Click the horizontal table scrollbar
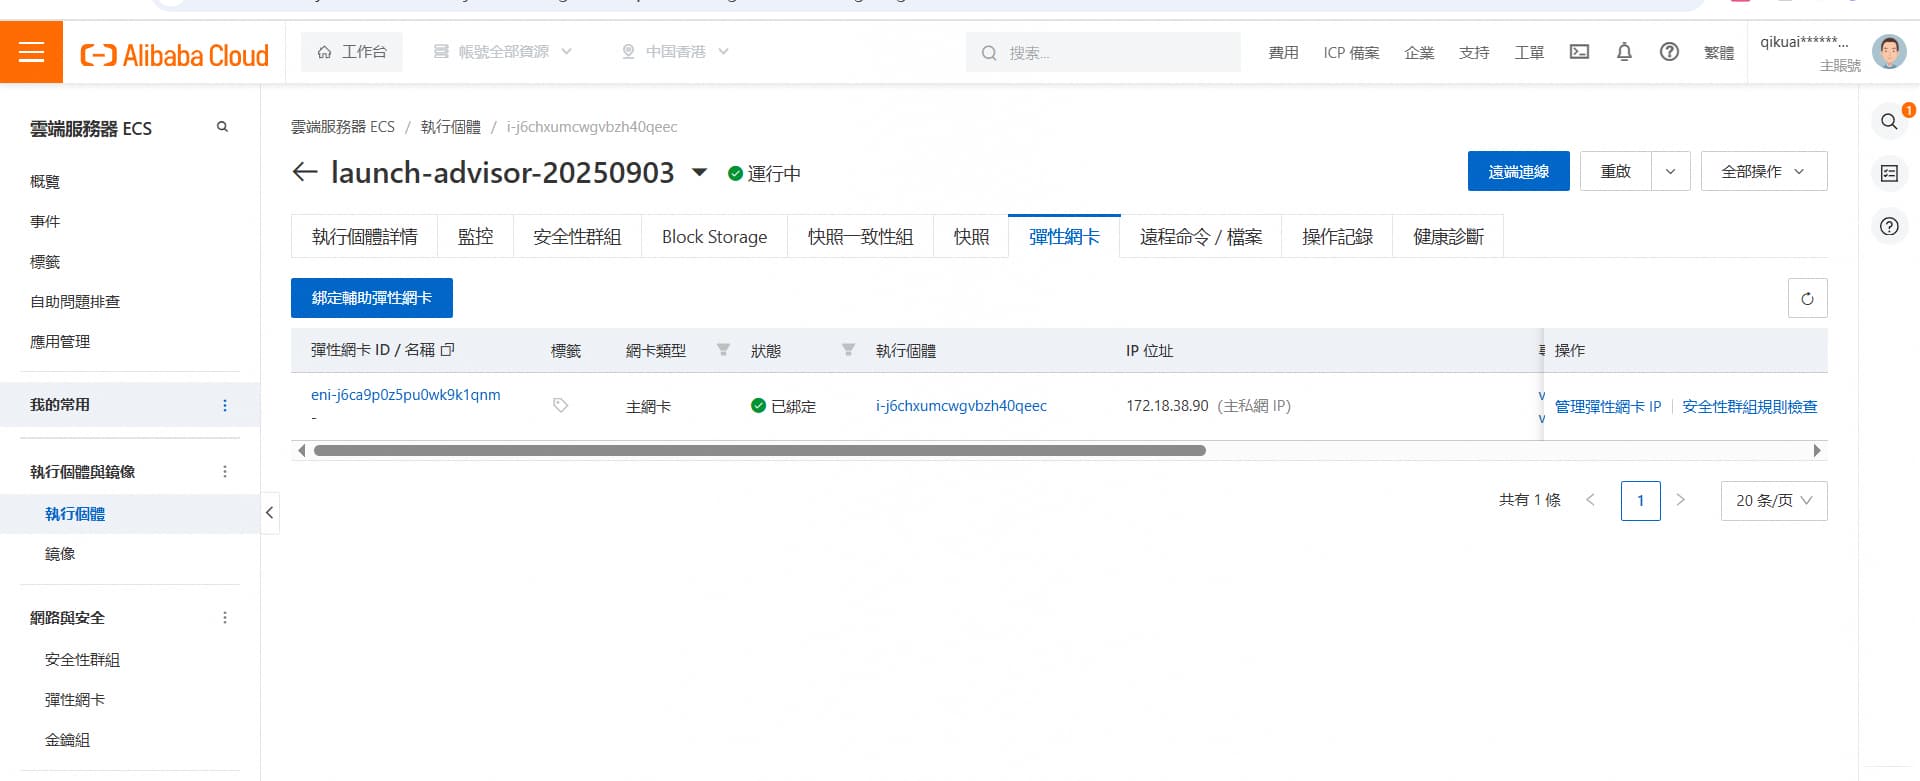1920x781 pixels. [759, 451]
